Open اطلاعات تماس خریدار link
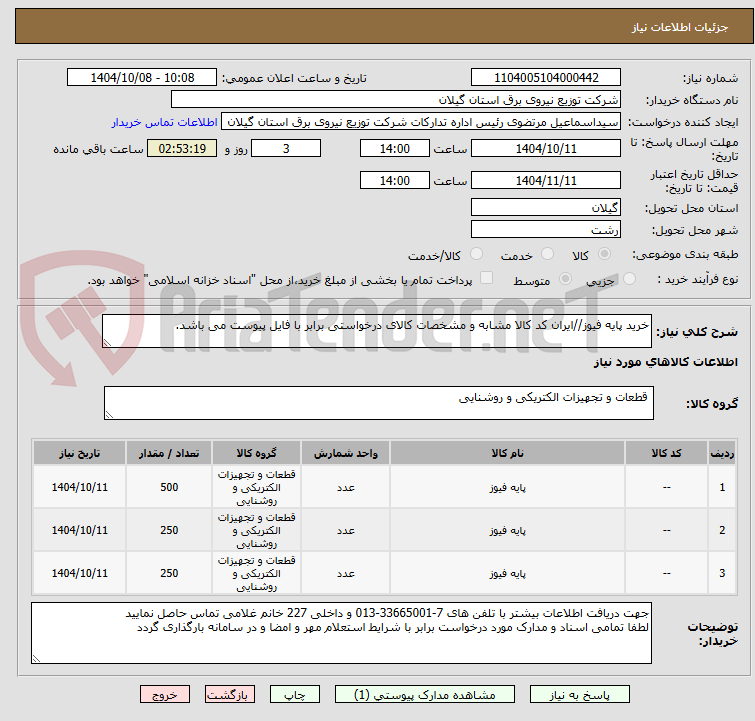This screenshot has width=755, height=721. pos(165,122)
